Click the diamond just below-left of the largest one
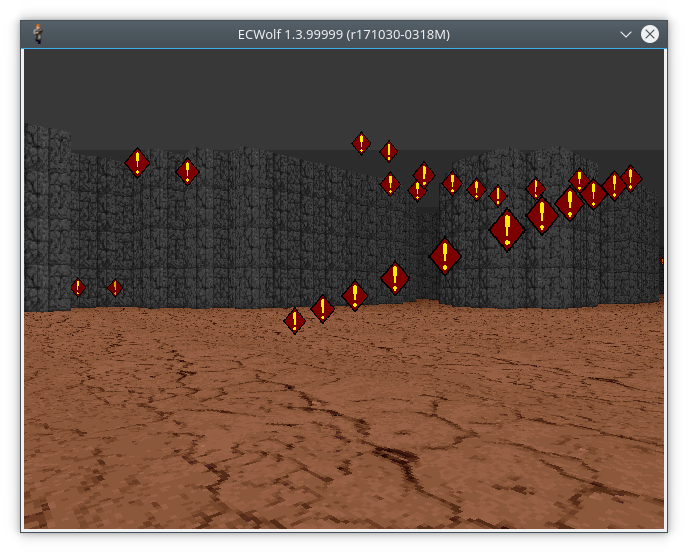 click(445, 255)
